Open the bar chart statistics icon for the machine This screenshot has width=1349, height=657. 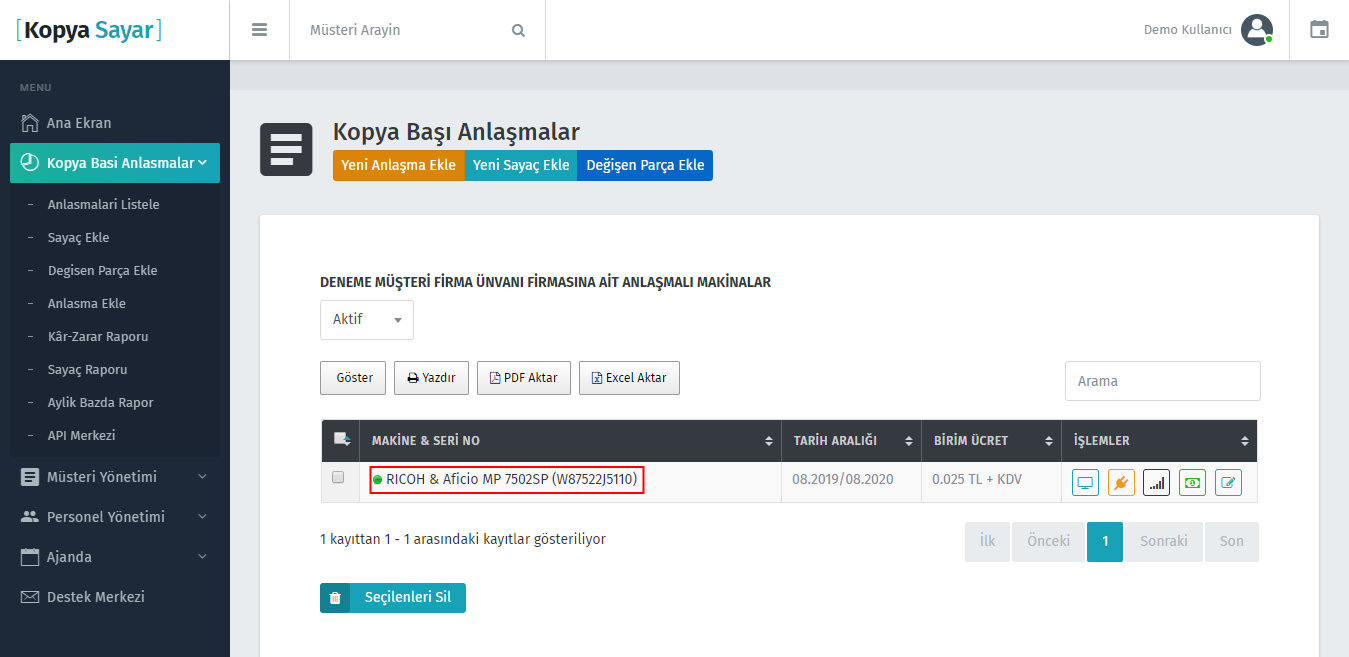click(1156, 482)
